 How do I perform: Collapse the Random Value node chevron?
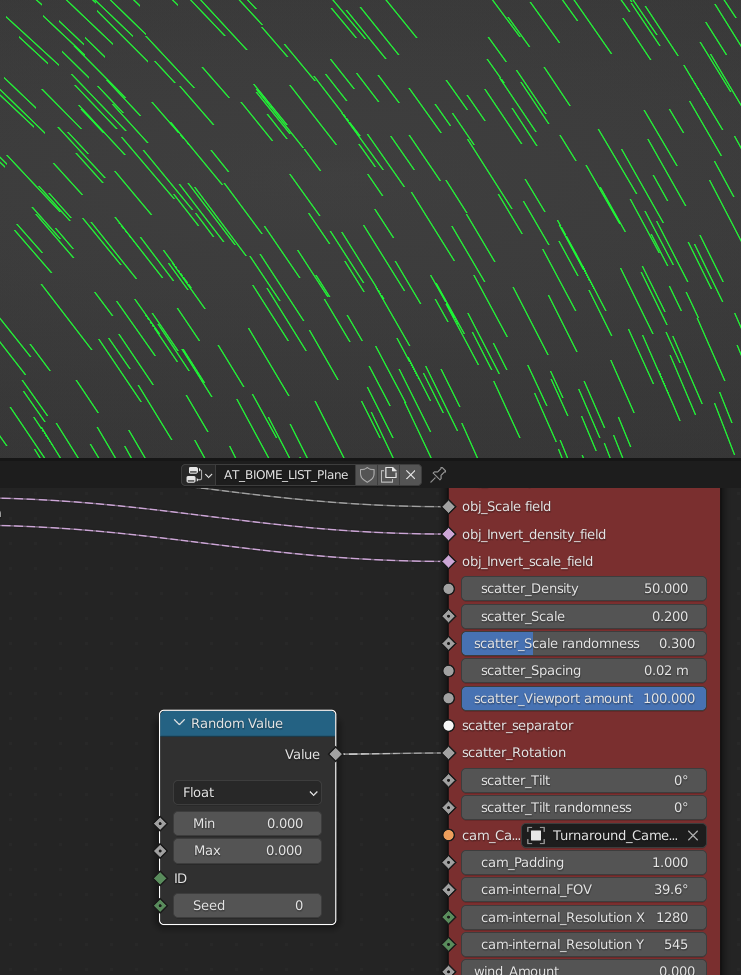[x=180, y=723]
